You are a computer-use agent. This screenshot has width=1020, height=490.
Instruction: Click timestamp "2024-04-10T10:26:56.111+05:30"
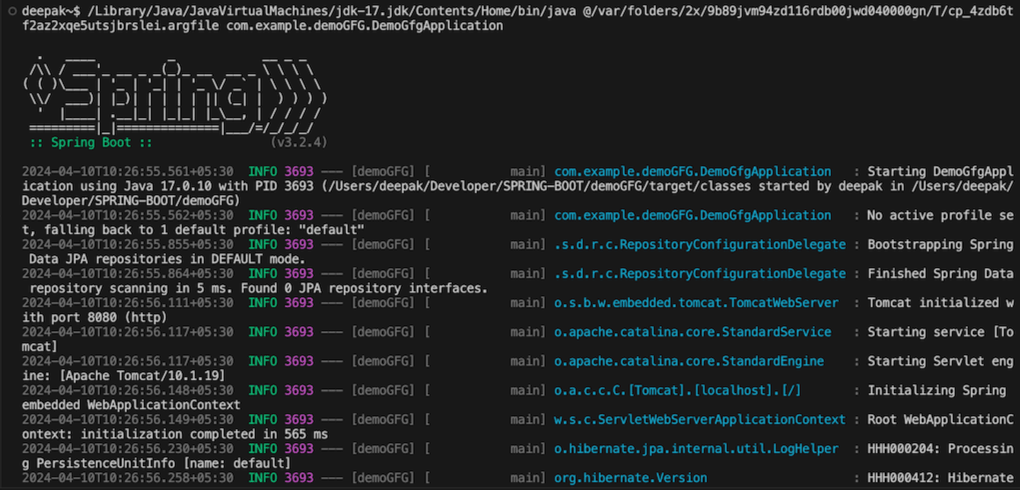(128, 303)
